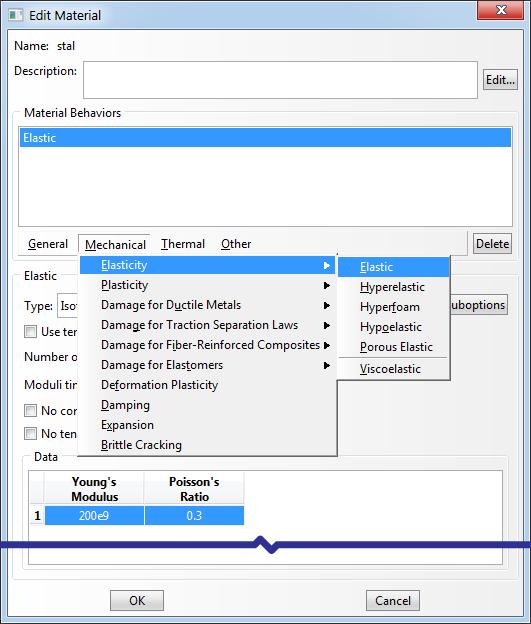Close the Edit Material dialog
This screenshot has width=531, height=624.
tap(501, 10)
